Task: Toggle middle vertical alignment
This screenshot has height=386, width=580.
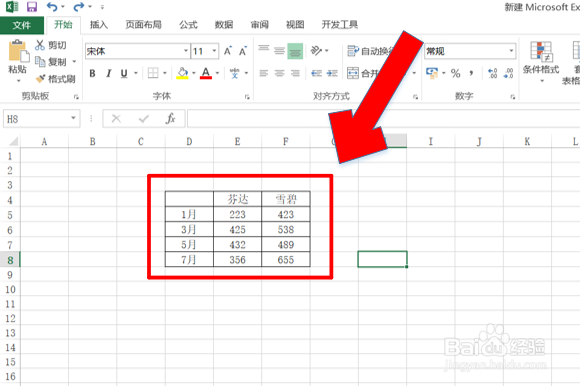Action: (279, 51)
